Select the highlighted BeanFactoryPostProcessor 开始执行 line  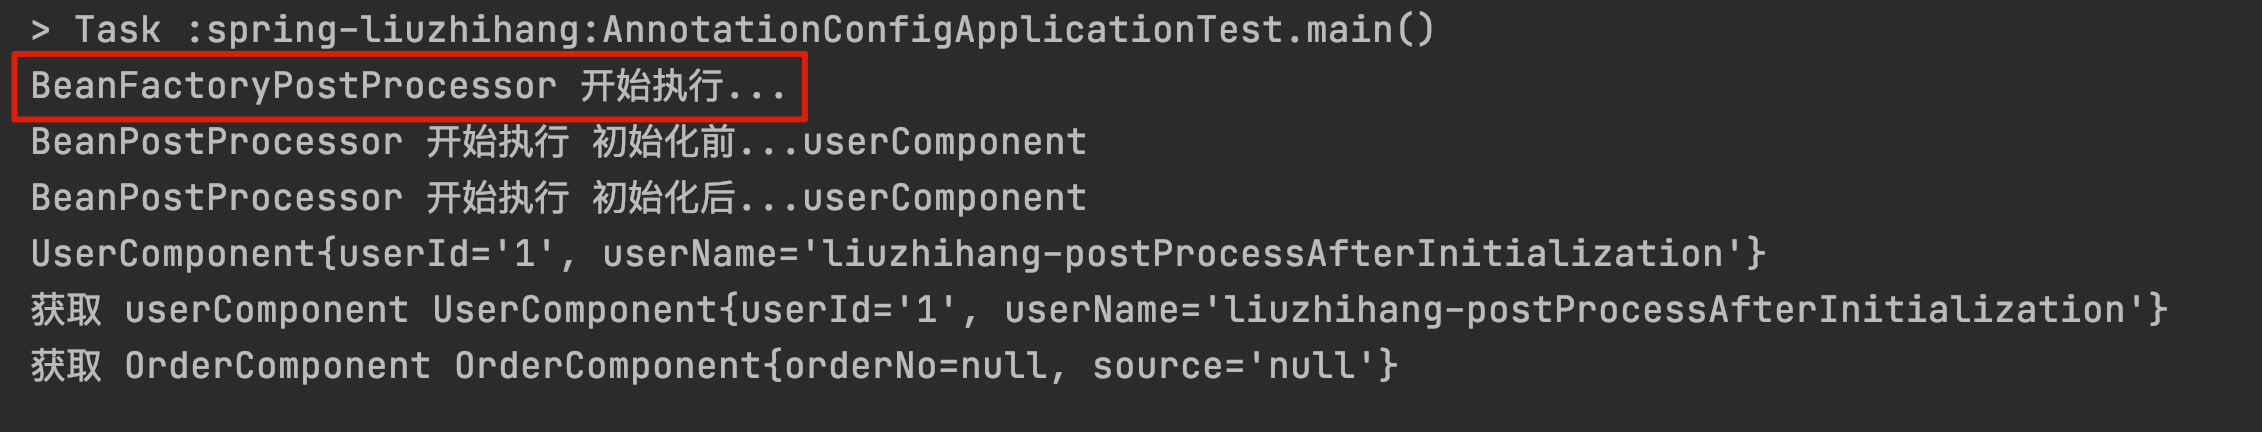409,87
